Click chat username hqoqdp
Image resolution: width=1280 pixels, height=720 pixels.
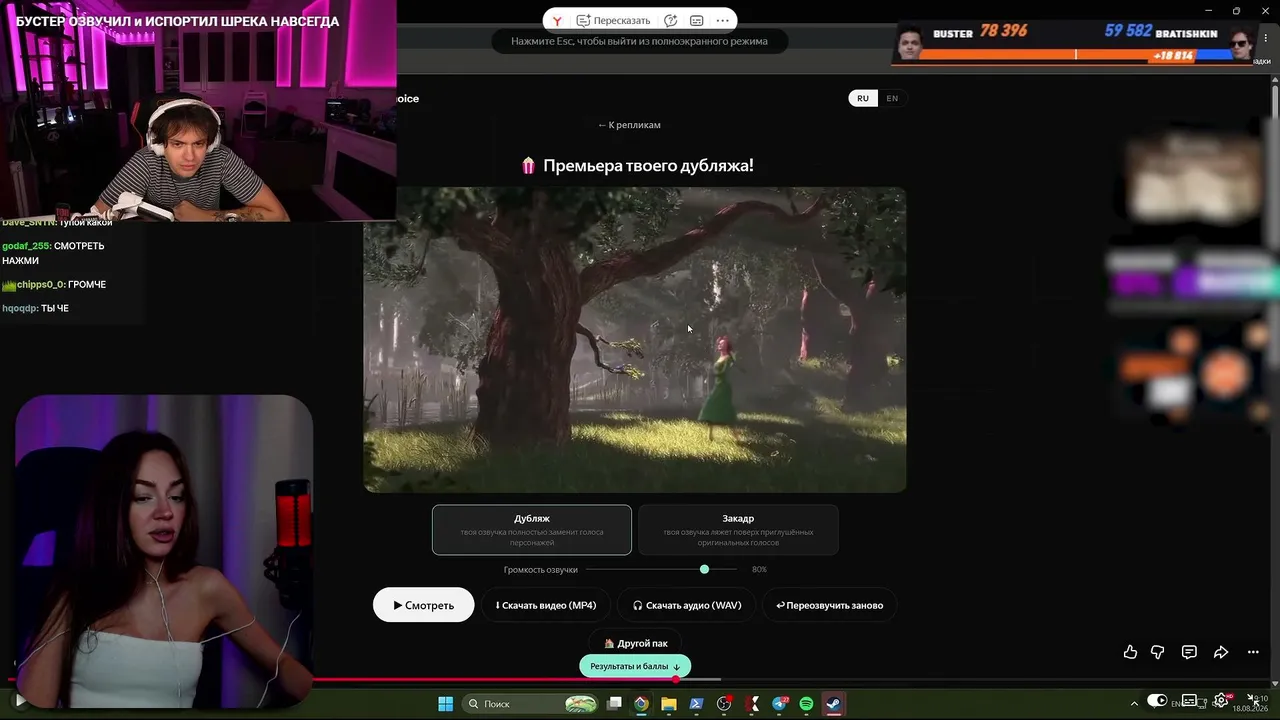pos(20,309)
